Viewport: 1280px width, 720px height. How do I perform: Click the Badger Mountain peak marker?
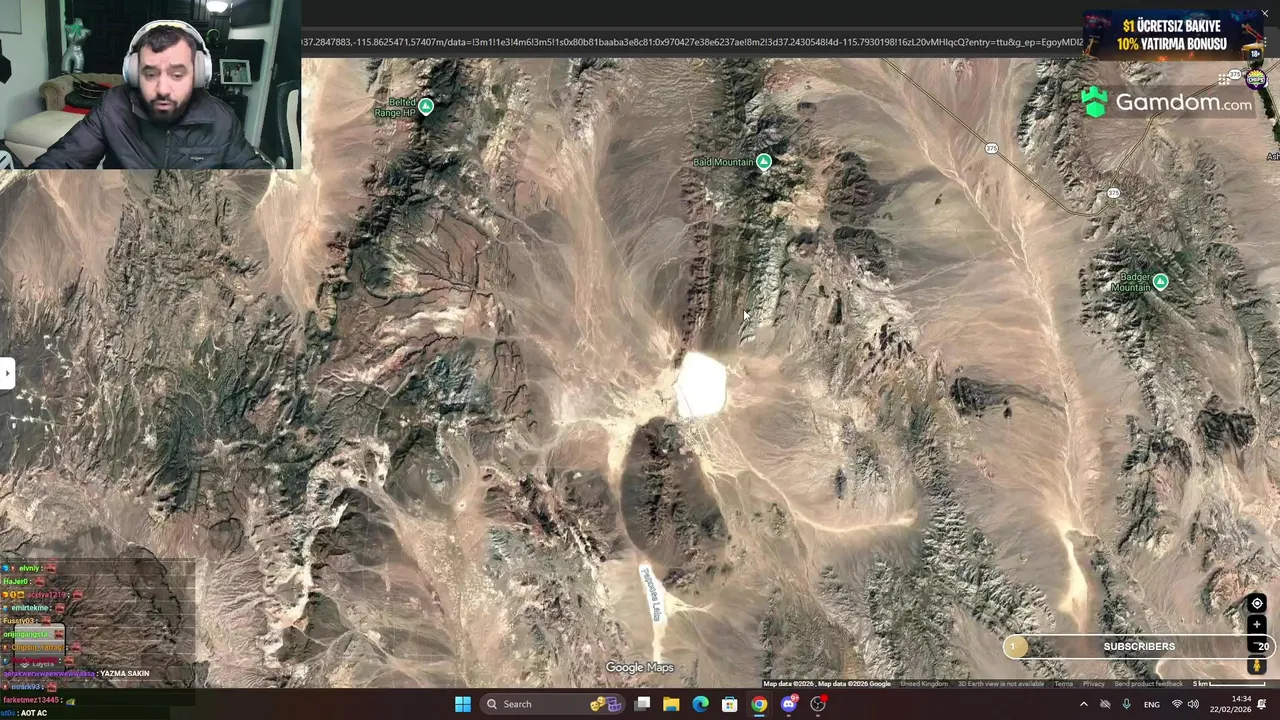1160,282
